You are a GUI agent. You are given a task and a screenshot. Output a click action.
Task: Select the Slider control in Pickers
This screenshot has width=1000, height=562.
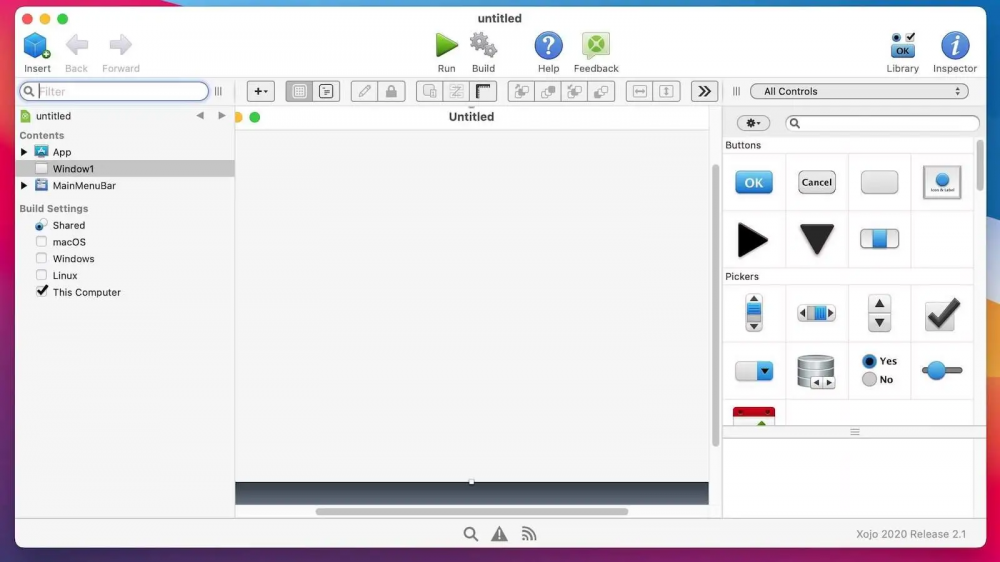pos(941,371)
